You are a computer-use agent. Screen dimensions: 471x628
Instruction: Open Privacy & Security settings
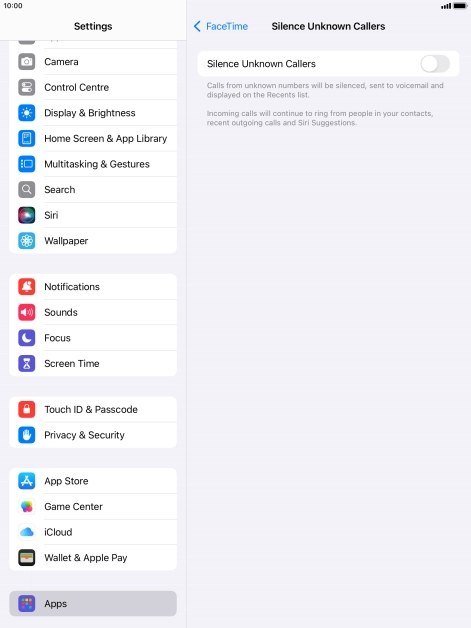[93, 435]
